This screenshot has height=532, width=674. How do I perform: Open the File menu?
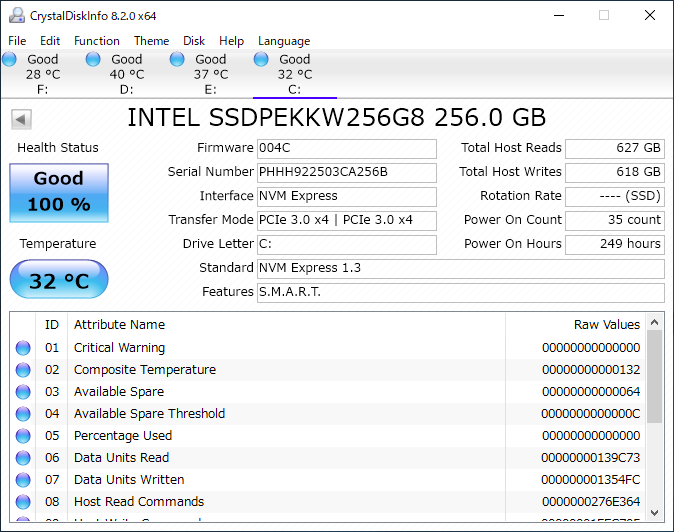pyautogui.click(x=17, y=41)
